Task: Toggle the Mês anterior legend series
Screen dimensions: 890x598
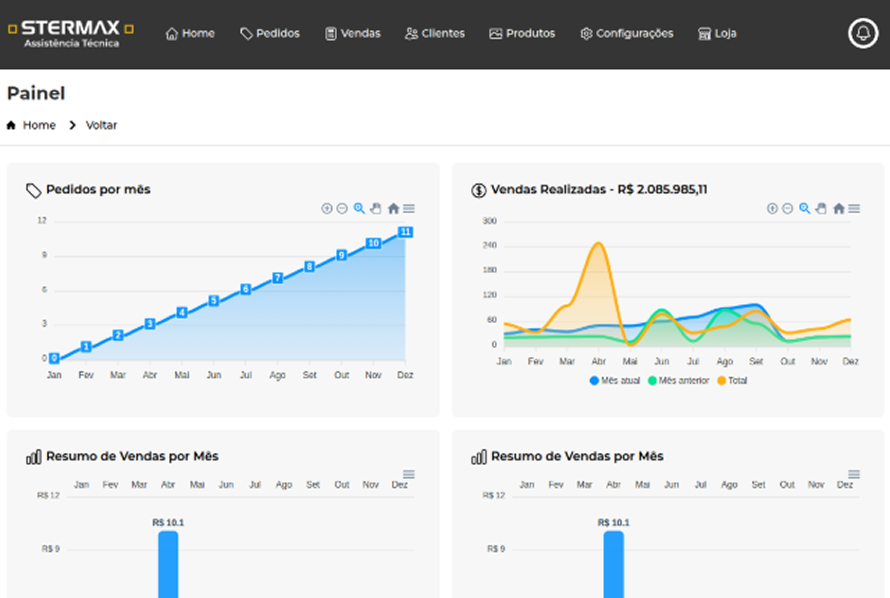Action: [679, 380]
